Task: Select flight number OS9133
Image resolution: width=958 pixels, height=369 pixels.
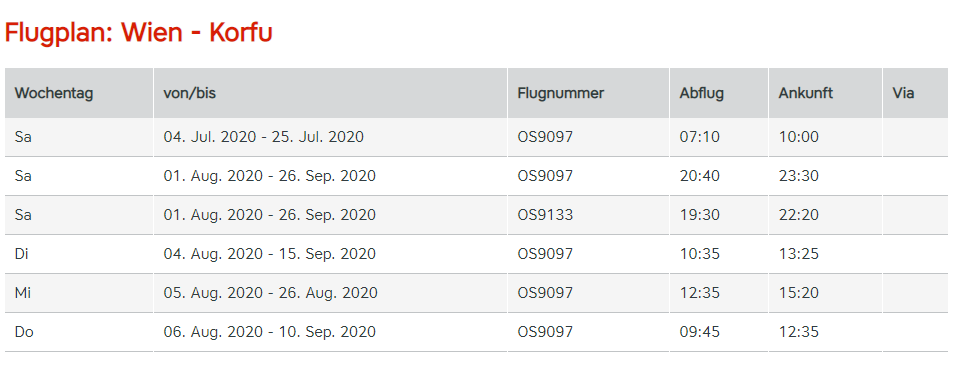Action: click(546, 215)
